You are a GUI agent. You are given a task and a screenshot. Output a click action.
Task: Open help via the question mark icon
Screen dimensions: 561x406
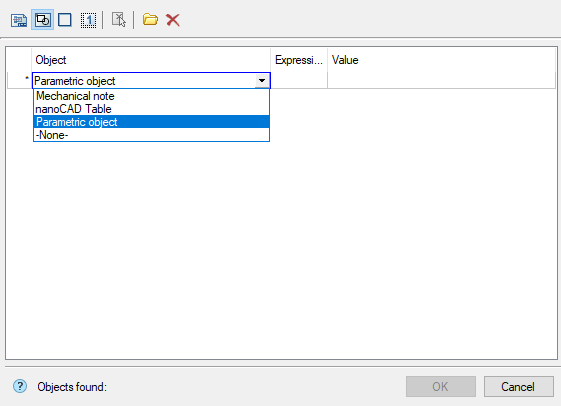tap(20, 386)
